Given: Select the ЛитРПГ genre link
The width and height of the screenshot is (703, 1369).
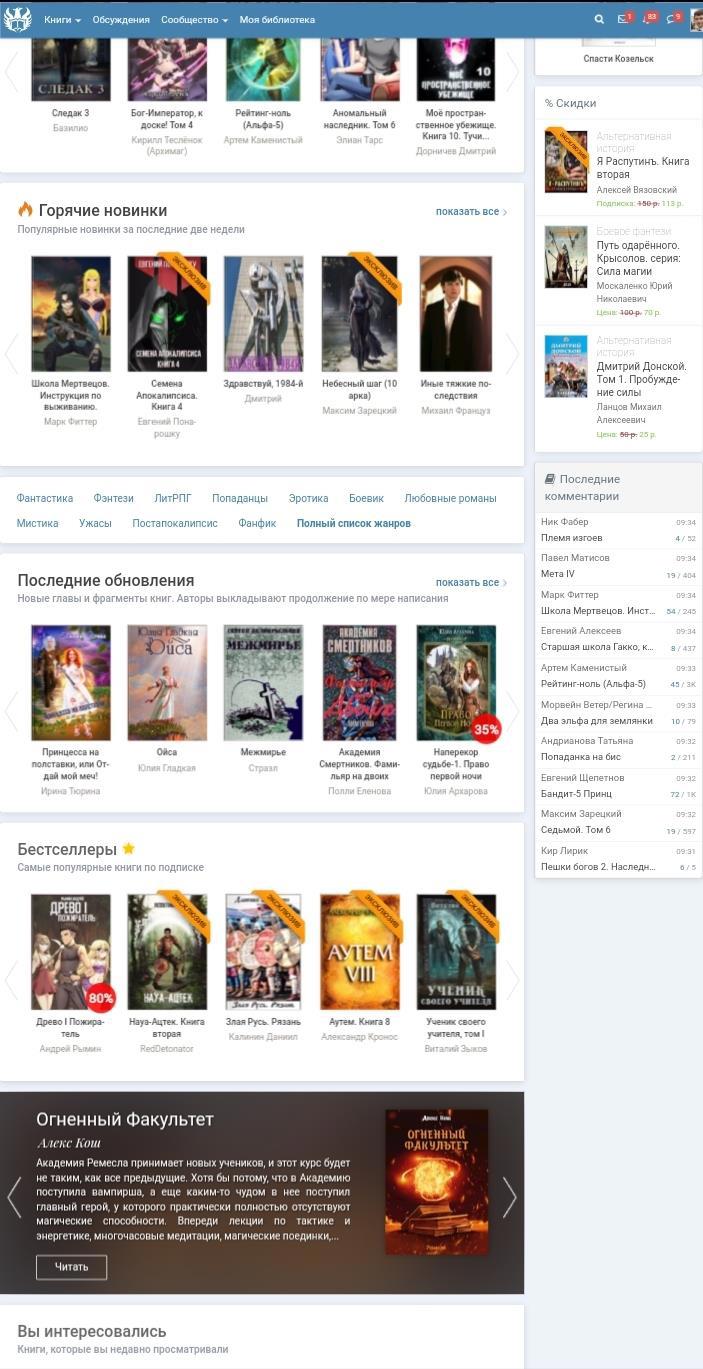Looking at the screenshot, I should point(173,498).
